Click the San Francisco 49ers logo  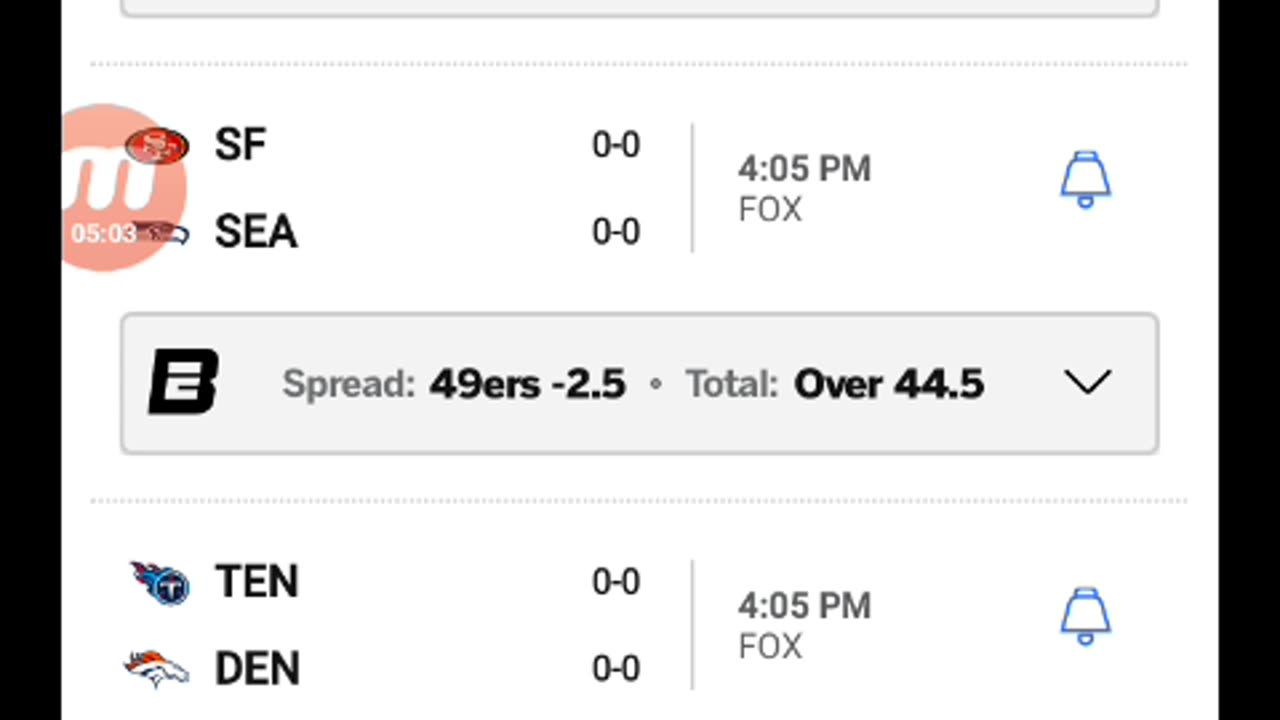[157, 146]
